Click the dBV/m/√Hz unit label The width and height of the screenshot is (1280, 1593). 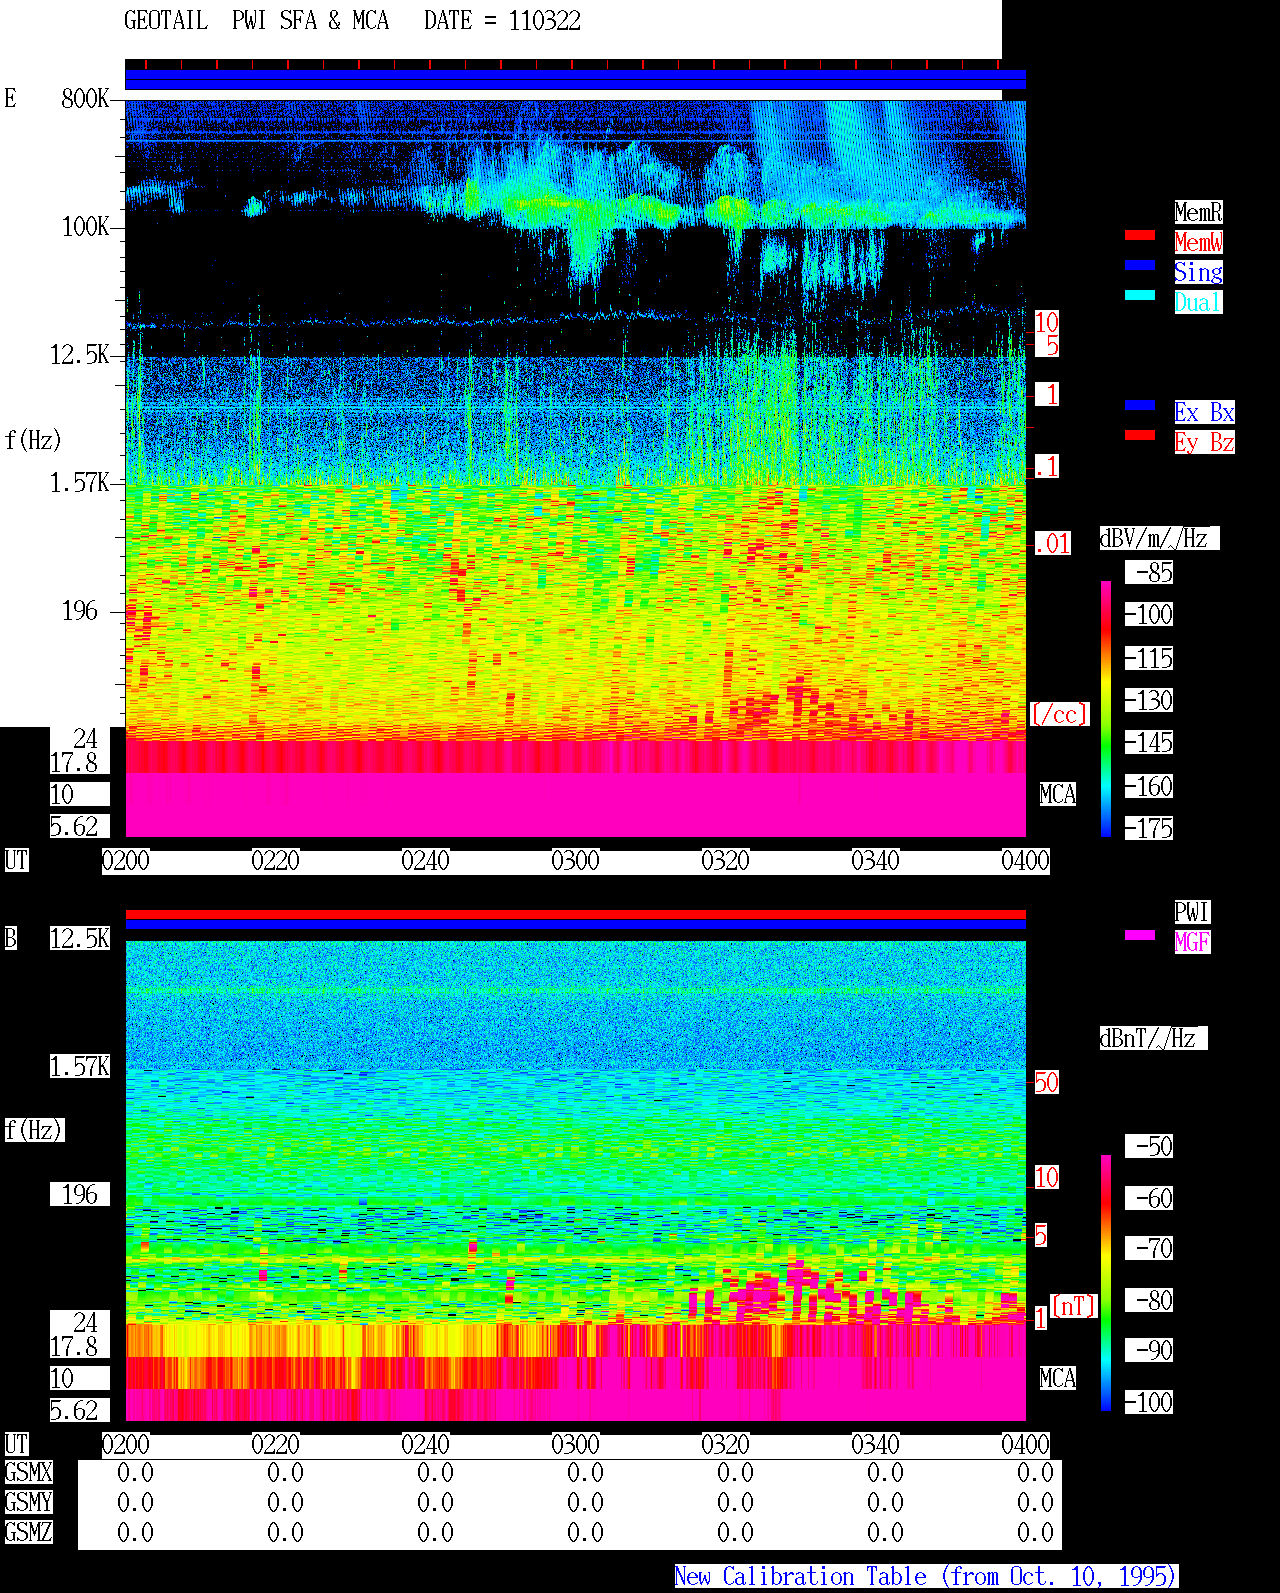[1159, 538]
